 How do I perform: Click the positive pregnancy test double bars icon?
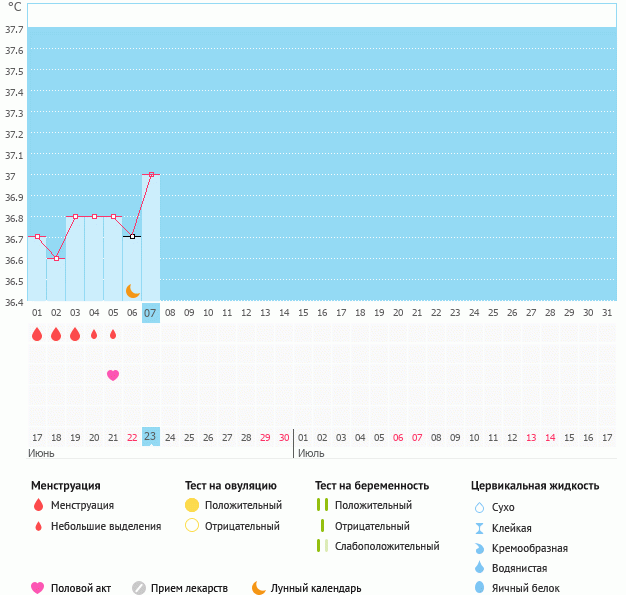point(322,505)
